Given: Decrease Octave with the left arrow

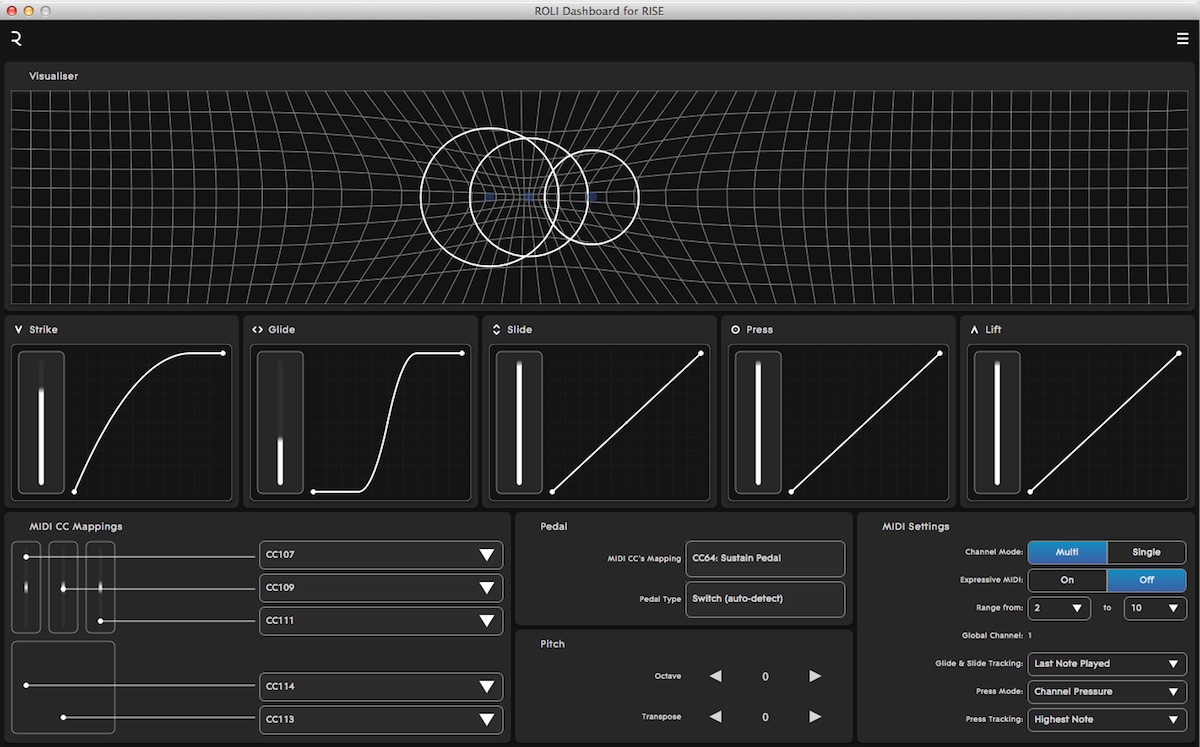Looking at the screenshot, I should 716,676.
